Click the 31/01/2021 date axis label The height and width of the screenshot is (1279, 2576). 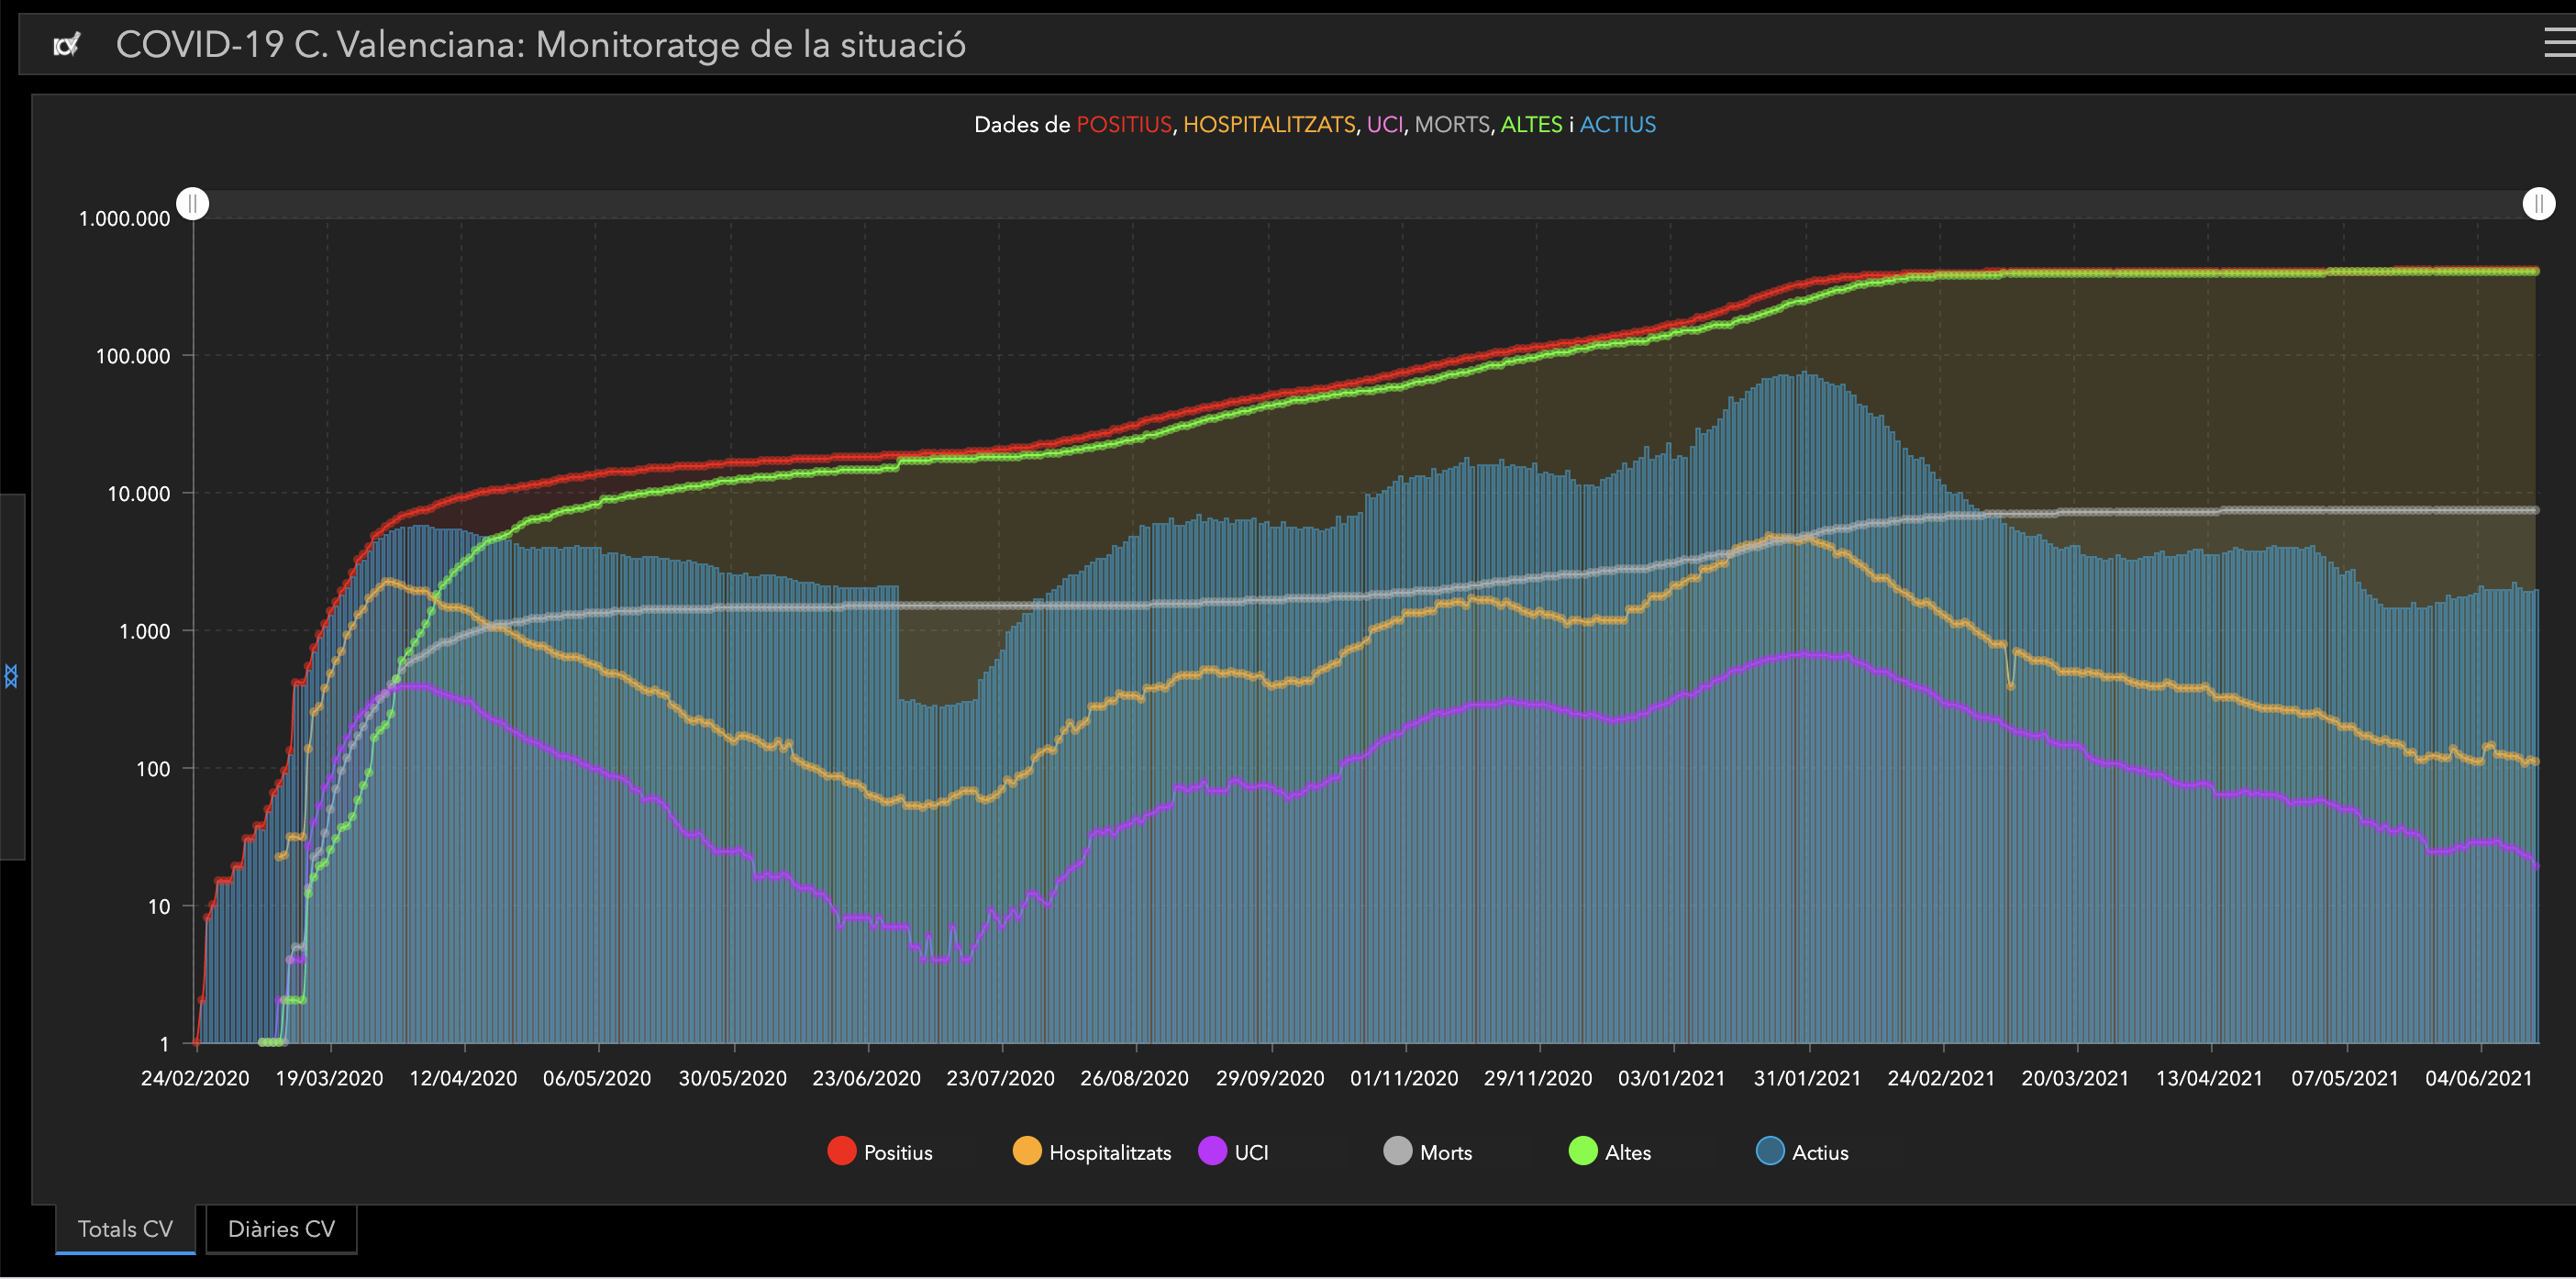point(1806,1078)
